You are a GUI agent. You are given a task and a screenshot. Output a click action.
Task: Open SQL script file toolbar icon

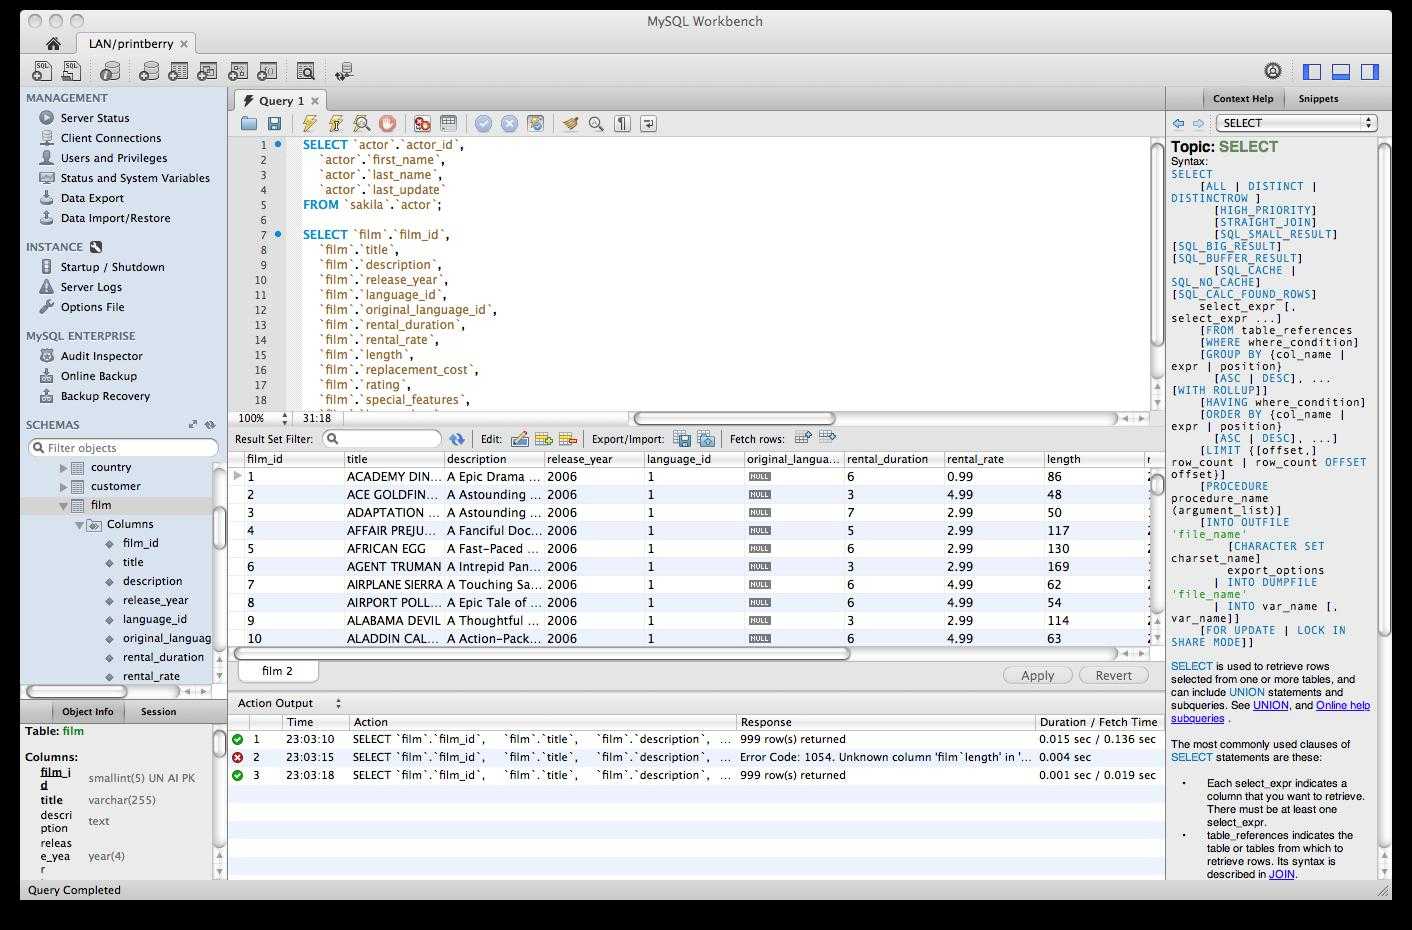coord(71,71)
